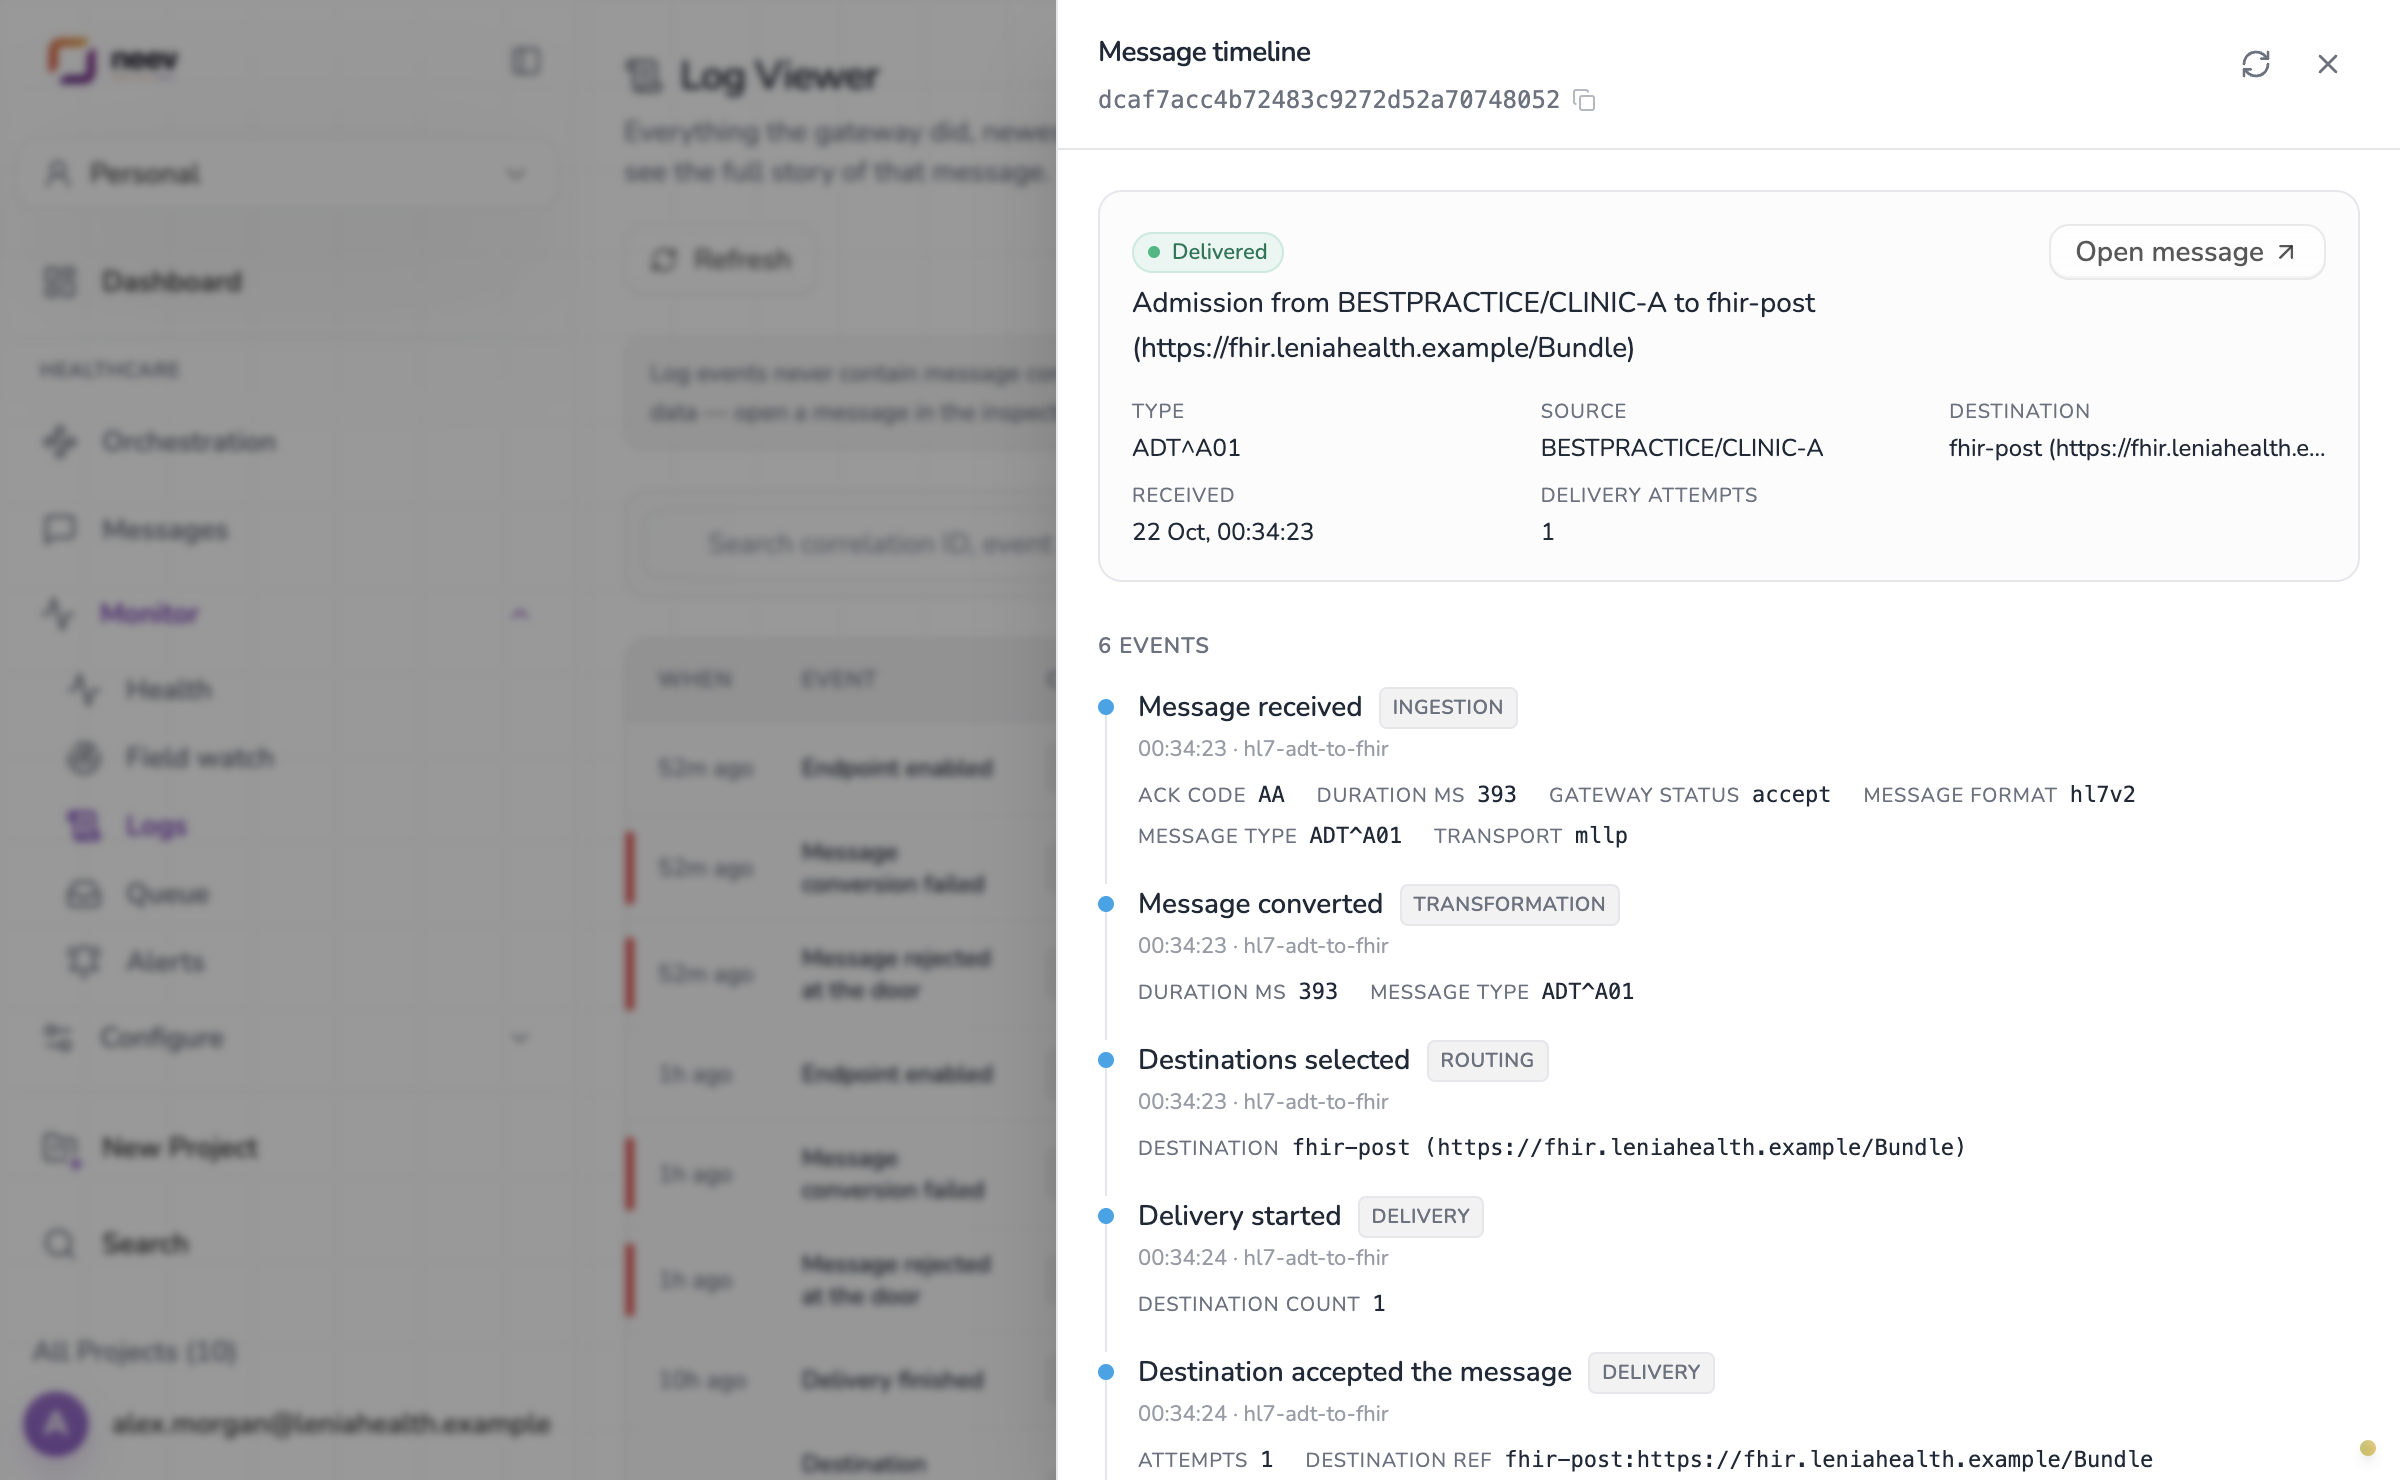This screenshot has height=1480, width=2400.
Task: Select DELIVERY tag on Destination accepted the message
Action: pos(1651,1372)
